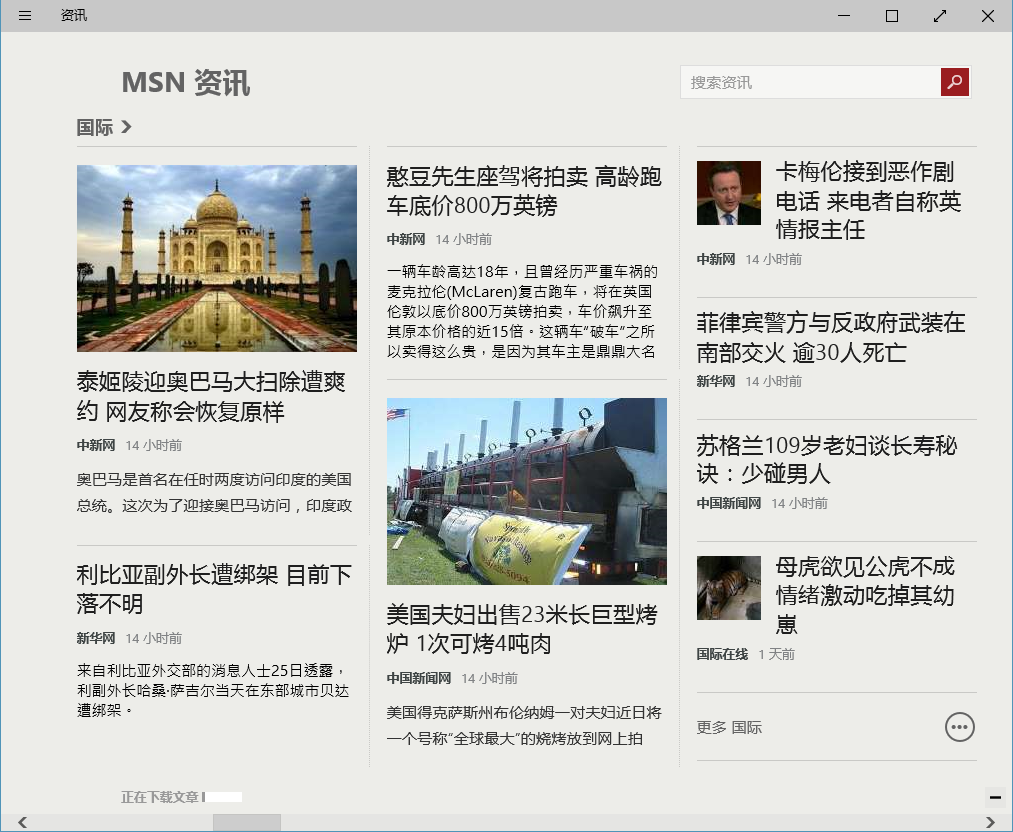Click 中国新闻网 source under 苏格兰 headline
The image size is (1013, 832).
point(729,503)
